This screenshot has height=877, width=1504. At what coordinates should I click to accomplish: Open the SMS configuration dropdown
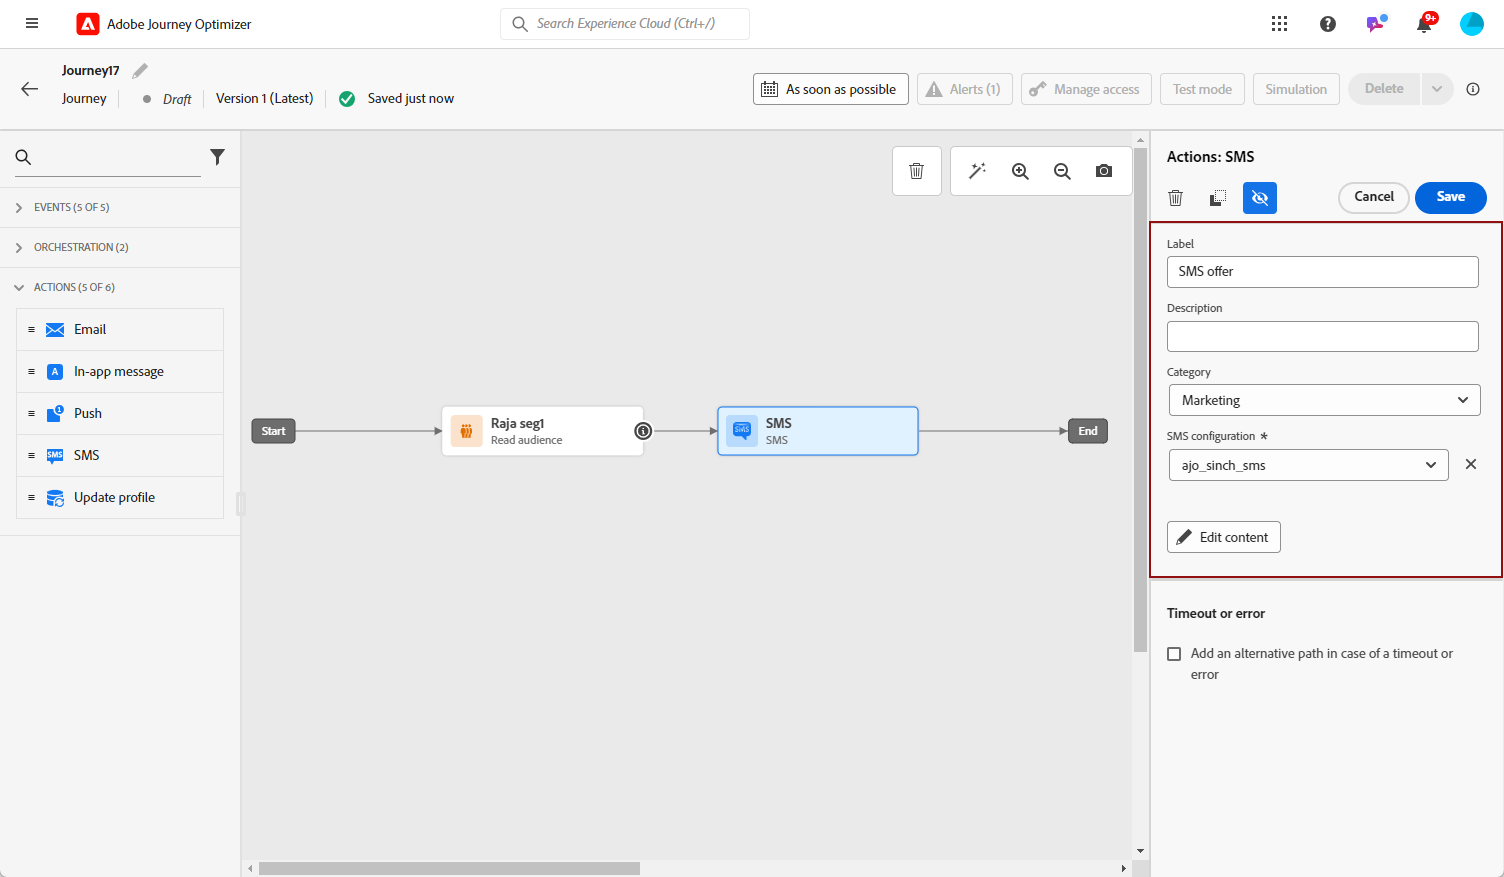[1309, 465]
